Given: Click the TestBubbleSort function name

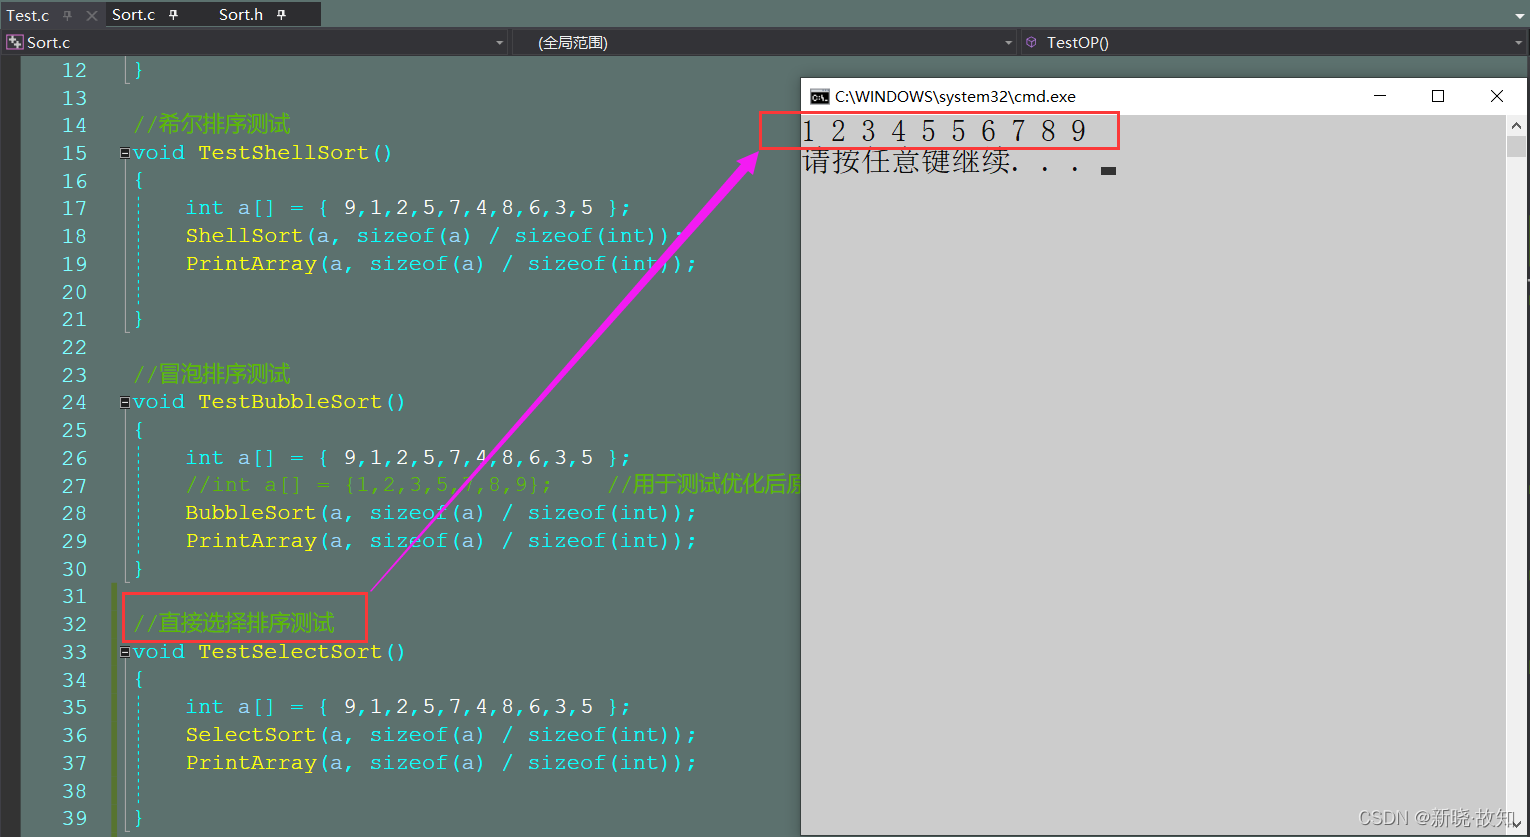Looking at the screenshot, I should click(290, 402).
